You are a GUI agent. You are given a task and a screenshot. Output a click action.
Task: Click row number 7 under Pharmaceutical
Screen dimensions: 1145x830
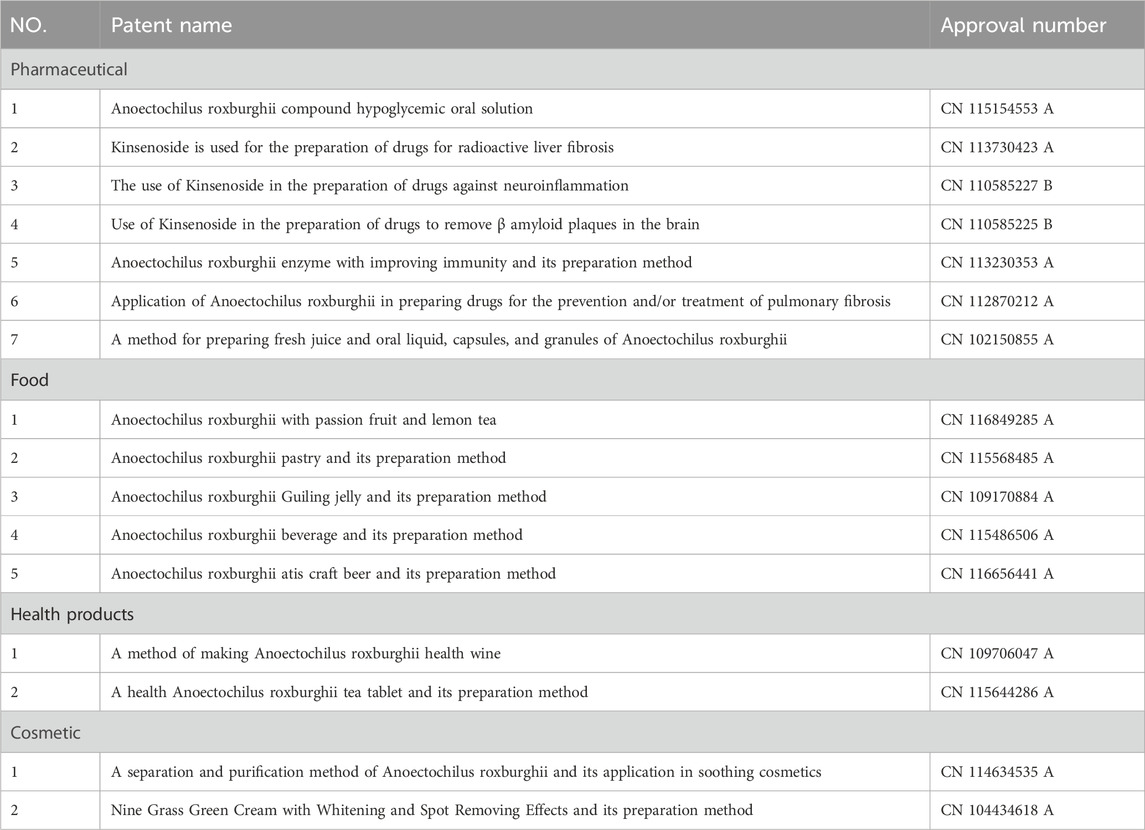pyautogui.click(x=14, y=339)
